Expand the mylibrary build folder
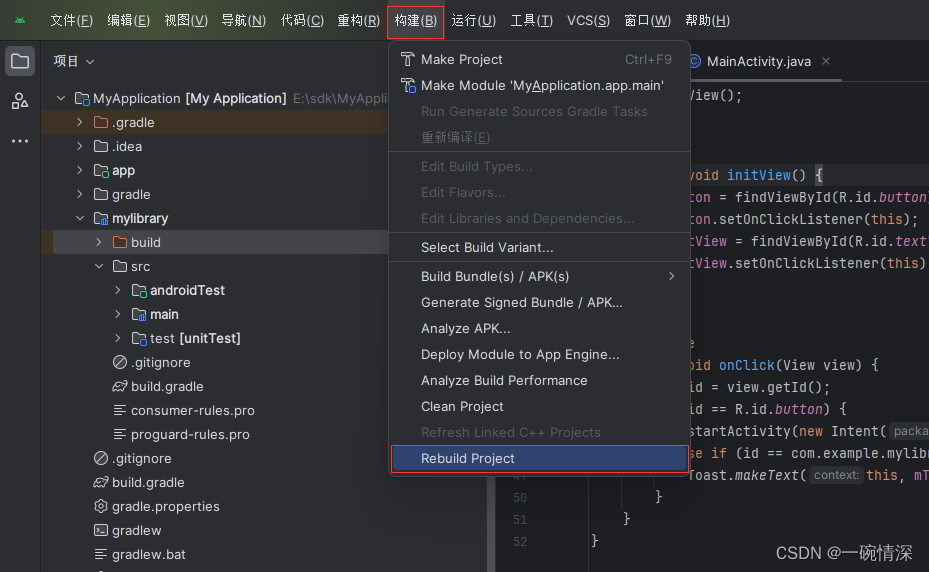The image size is (929, 572). 99,242
